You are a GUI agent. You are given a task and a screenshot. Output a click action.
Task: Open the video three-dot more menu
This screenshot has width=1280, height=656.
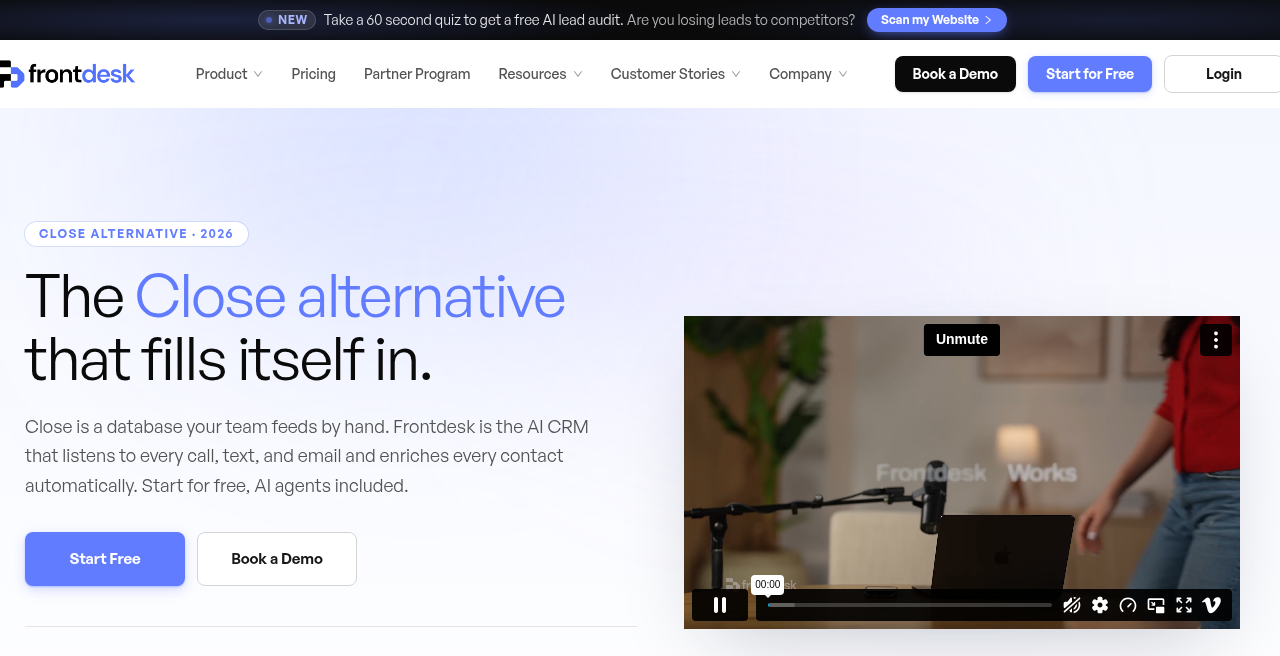pyautogui.click(x=1216, y=340)
